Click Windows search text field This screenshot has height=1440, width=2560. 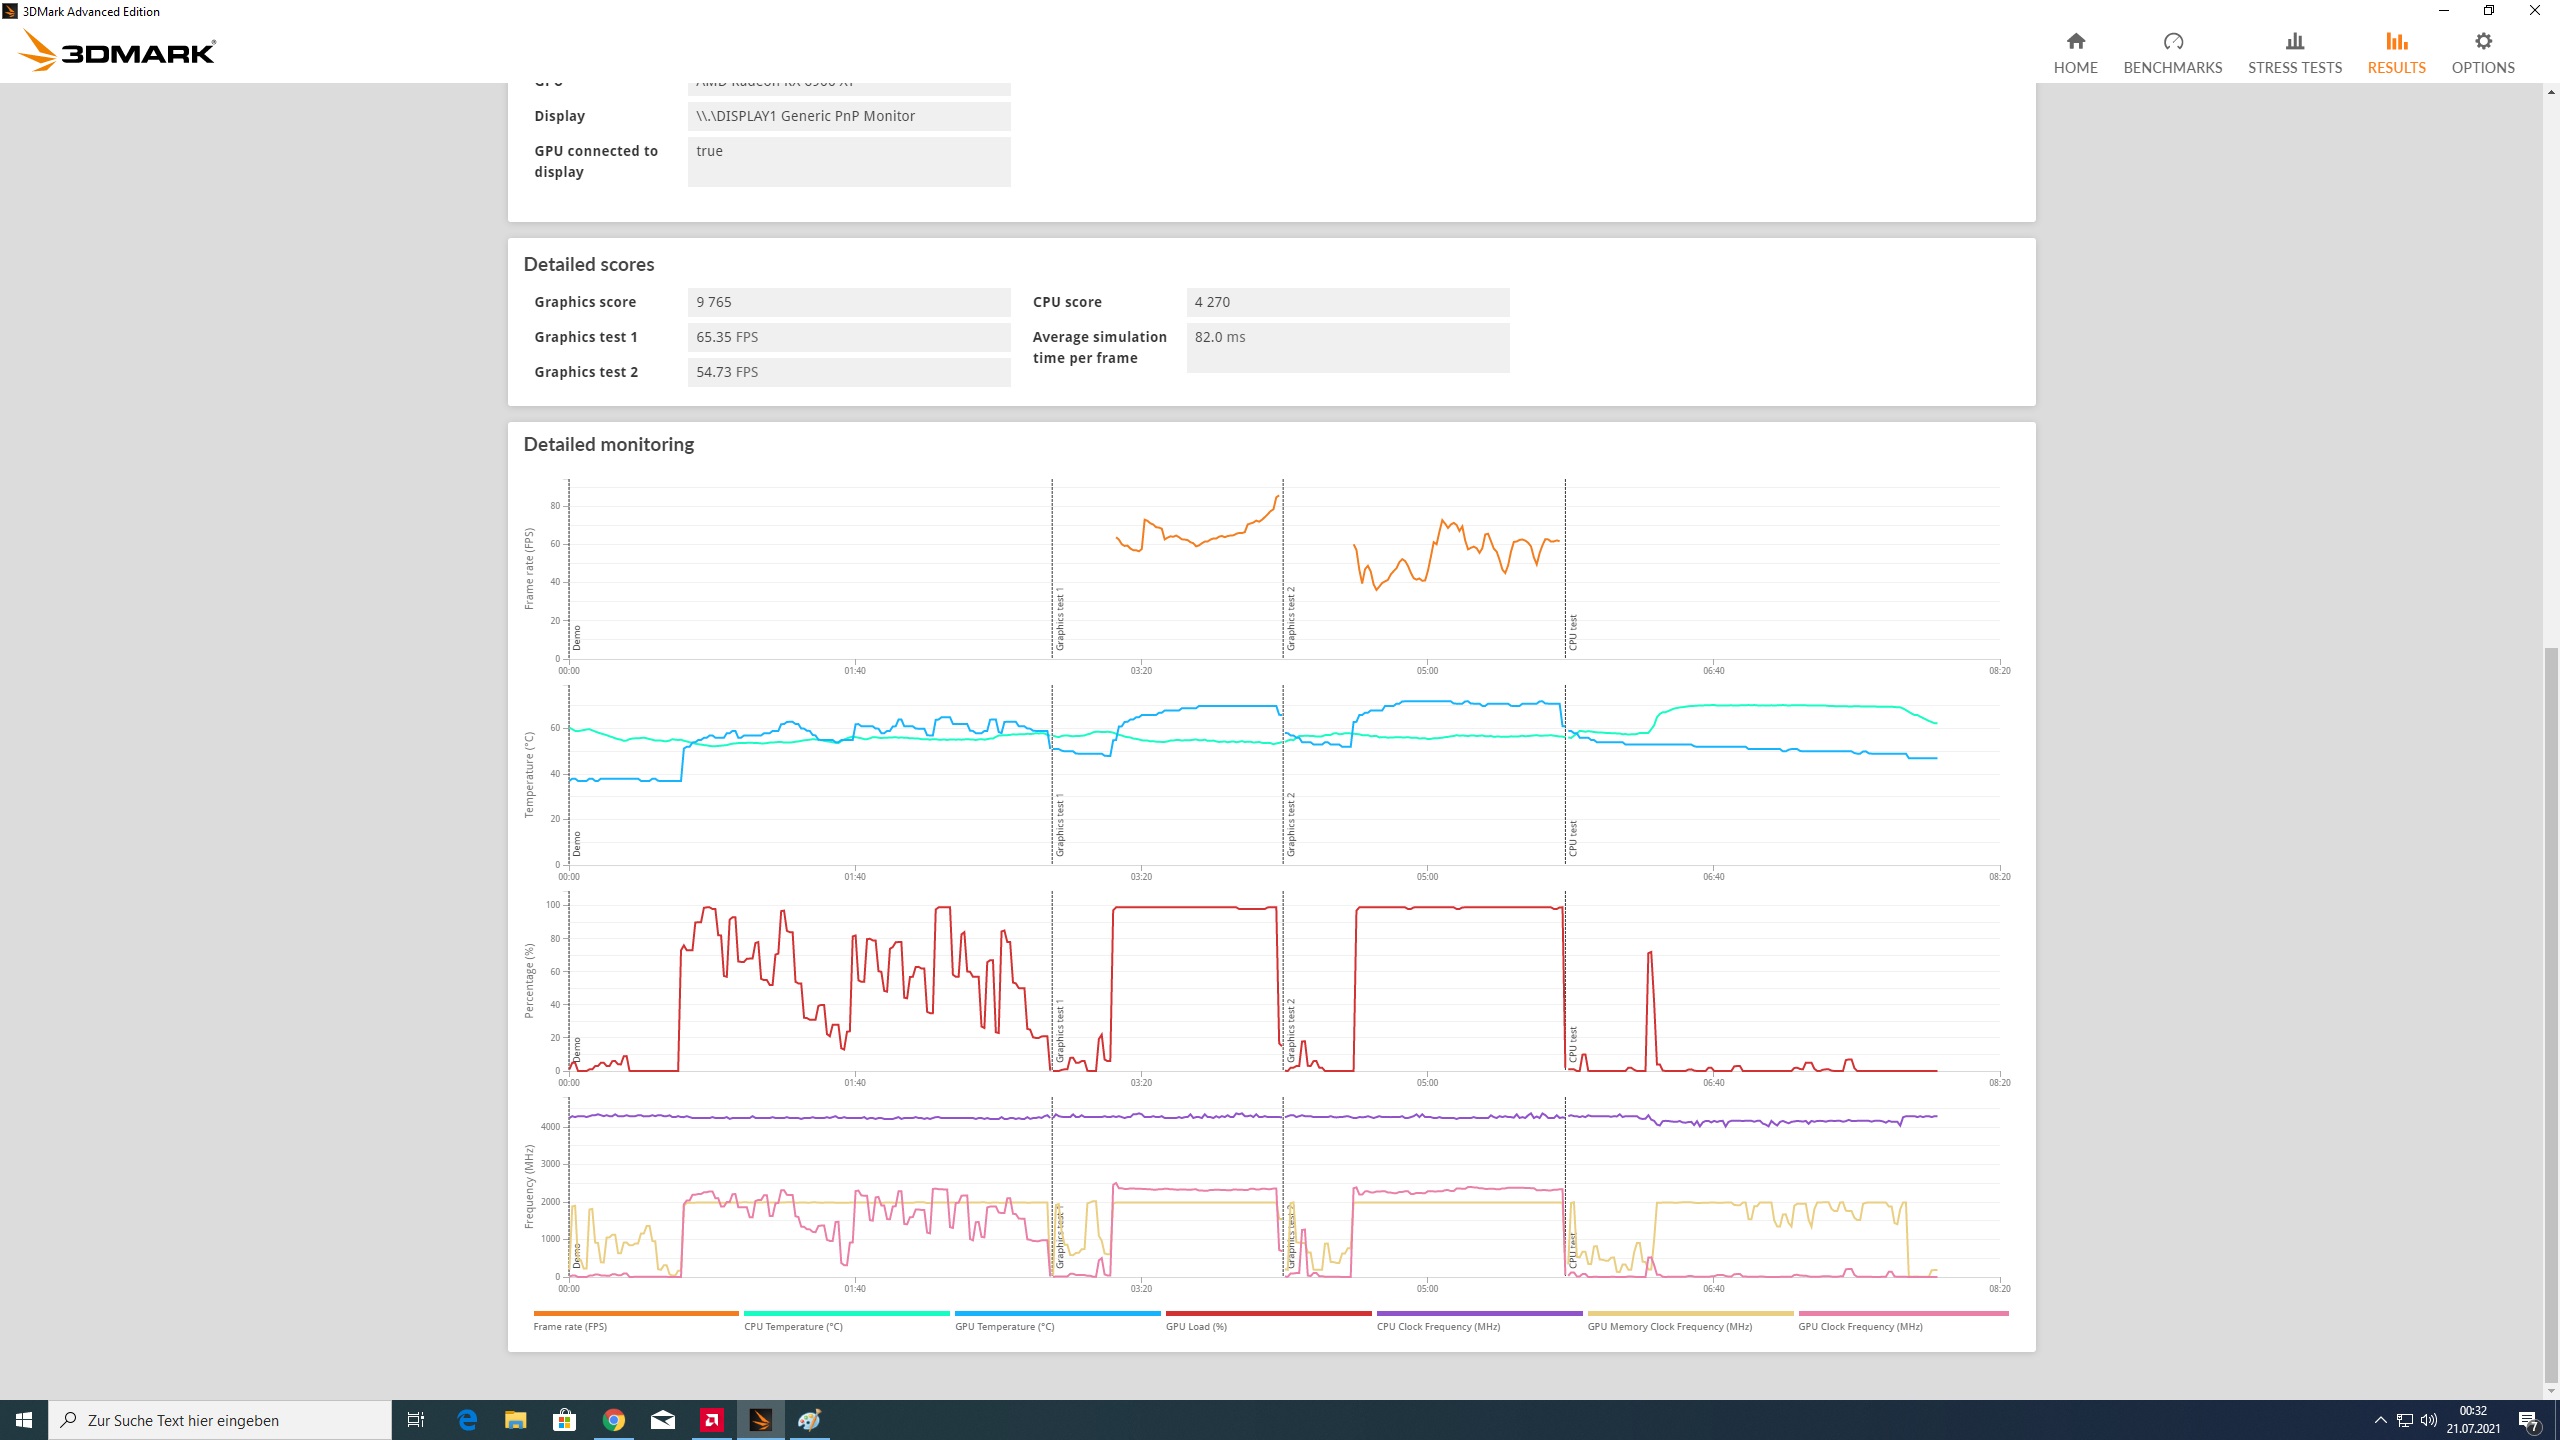pyautogui.click(x=220, y=1420)
